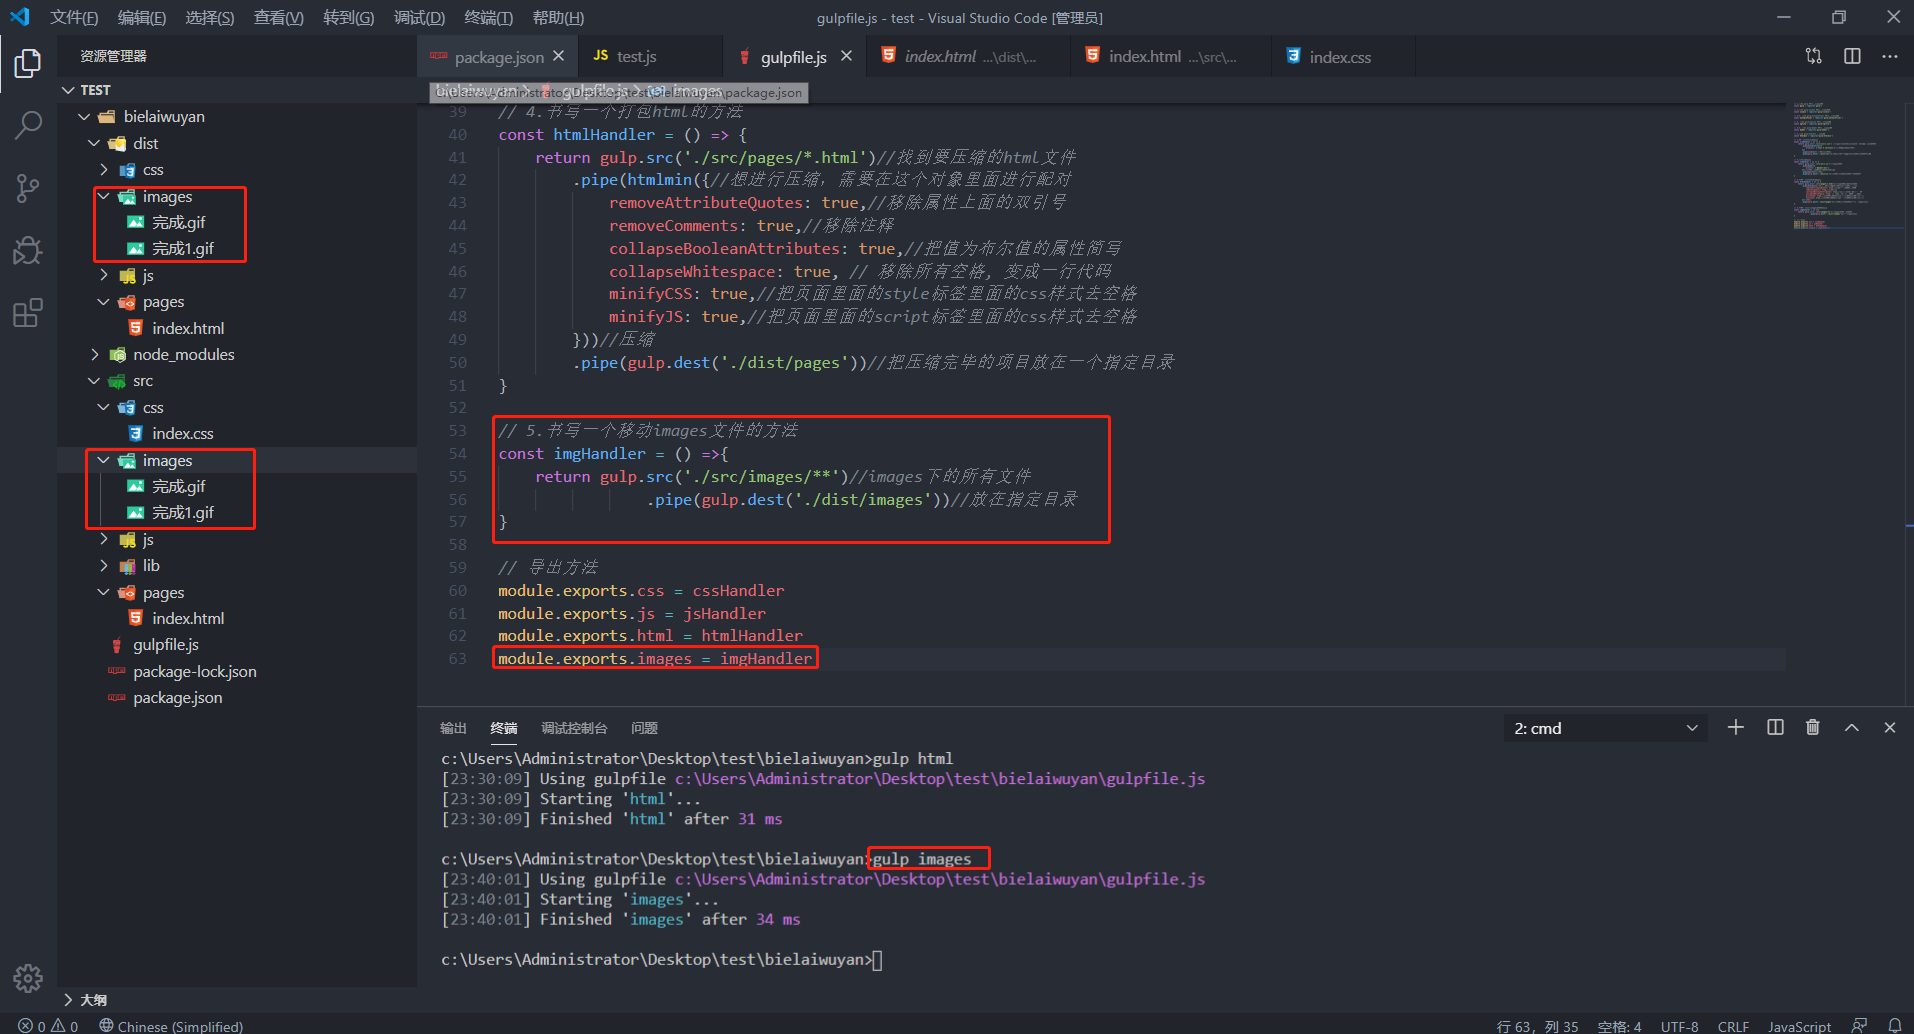
Task: Create a new terminal with plus icon
Action: 1736,728
